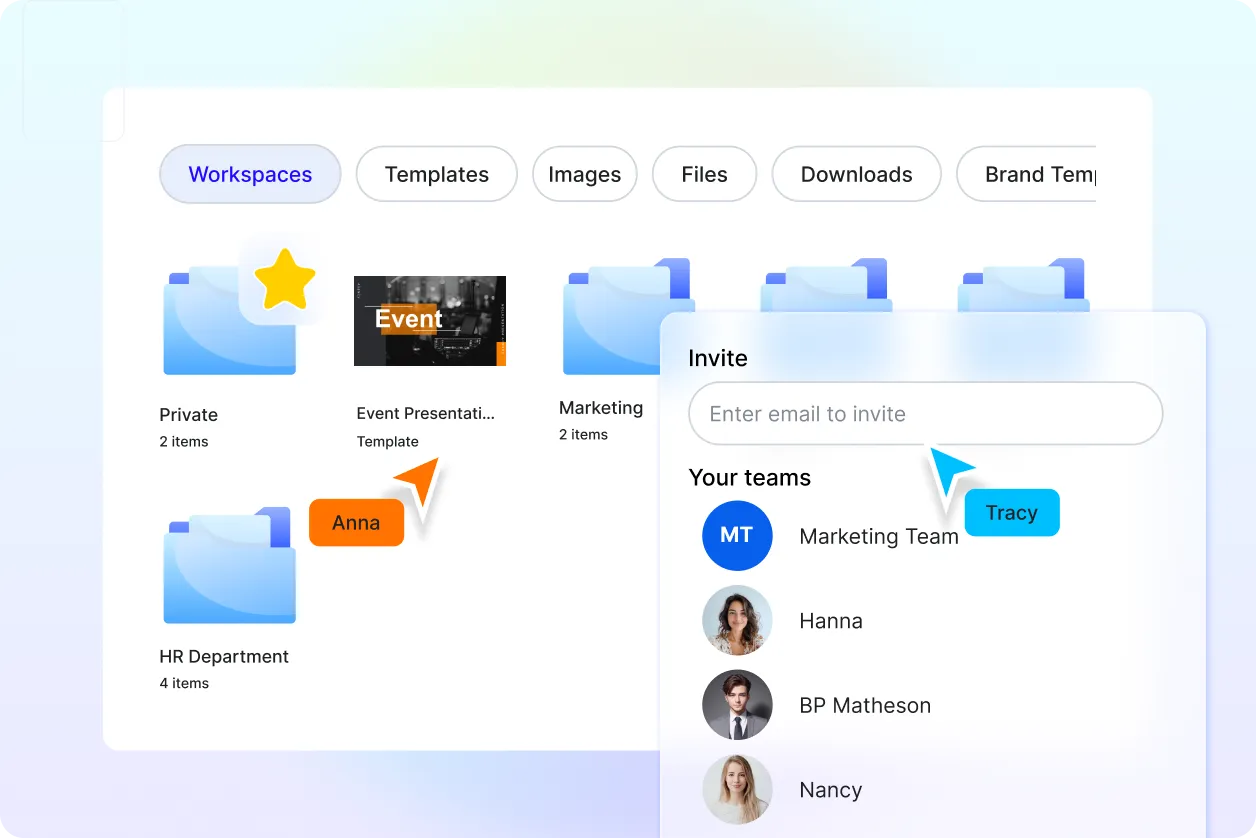Click the Enter email to invite field
The width and height of the screenshot is (1256, 838).
(925, 413)
